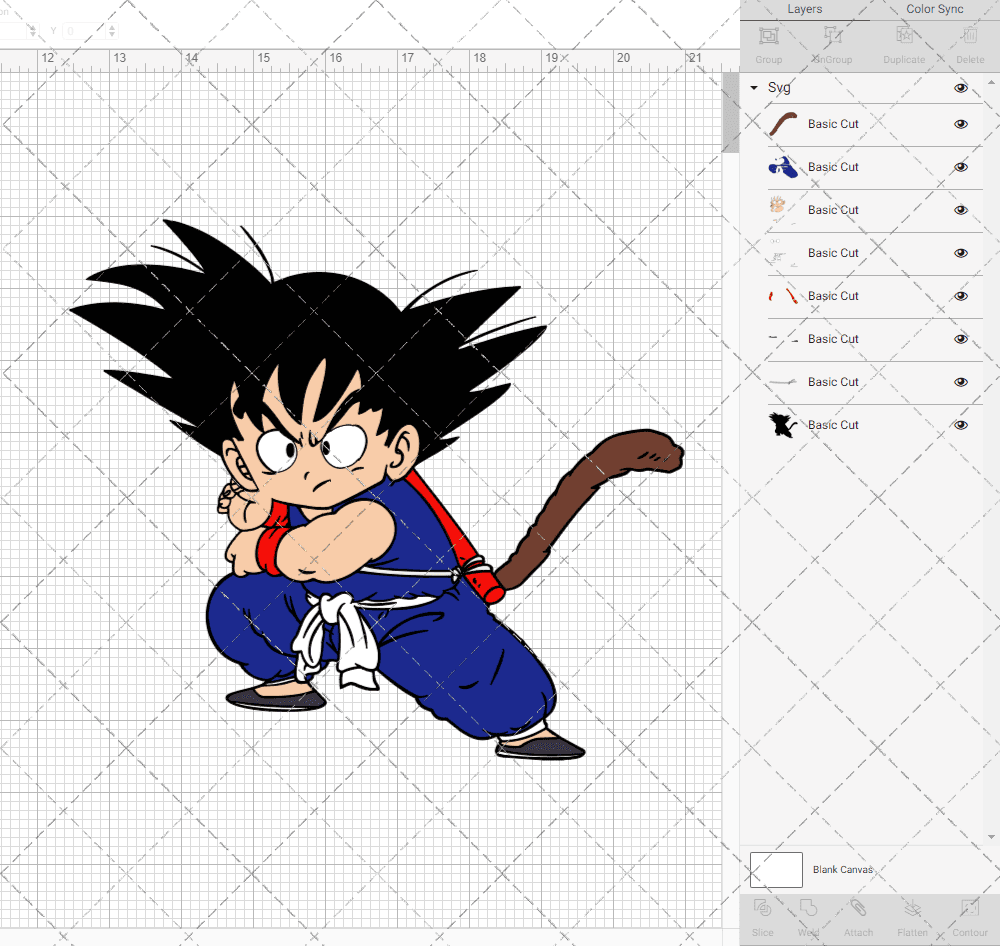1000x946 pixels.
Task: Click the canvas vertical scrollbar thumb
Action: coord(730,112)
